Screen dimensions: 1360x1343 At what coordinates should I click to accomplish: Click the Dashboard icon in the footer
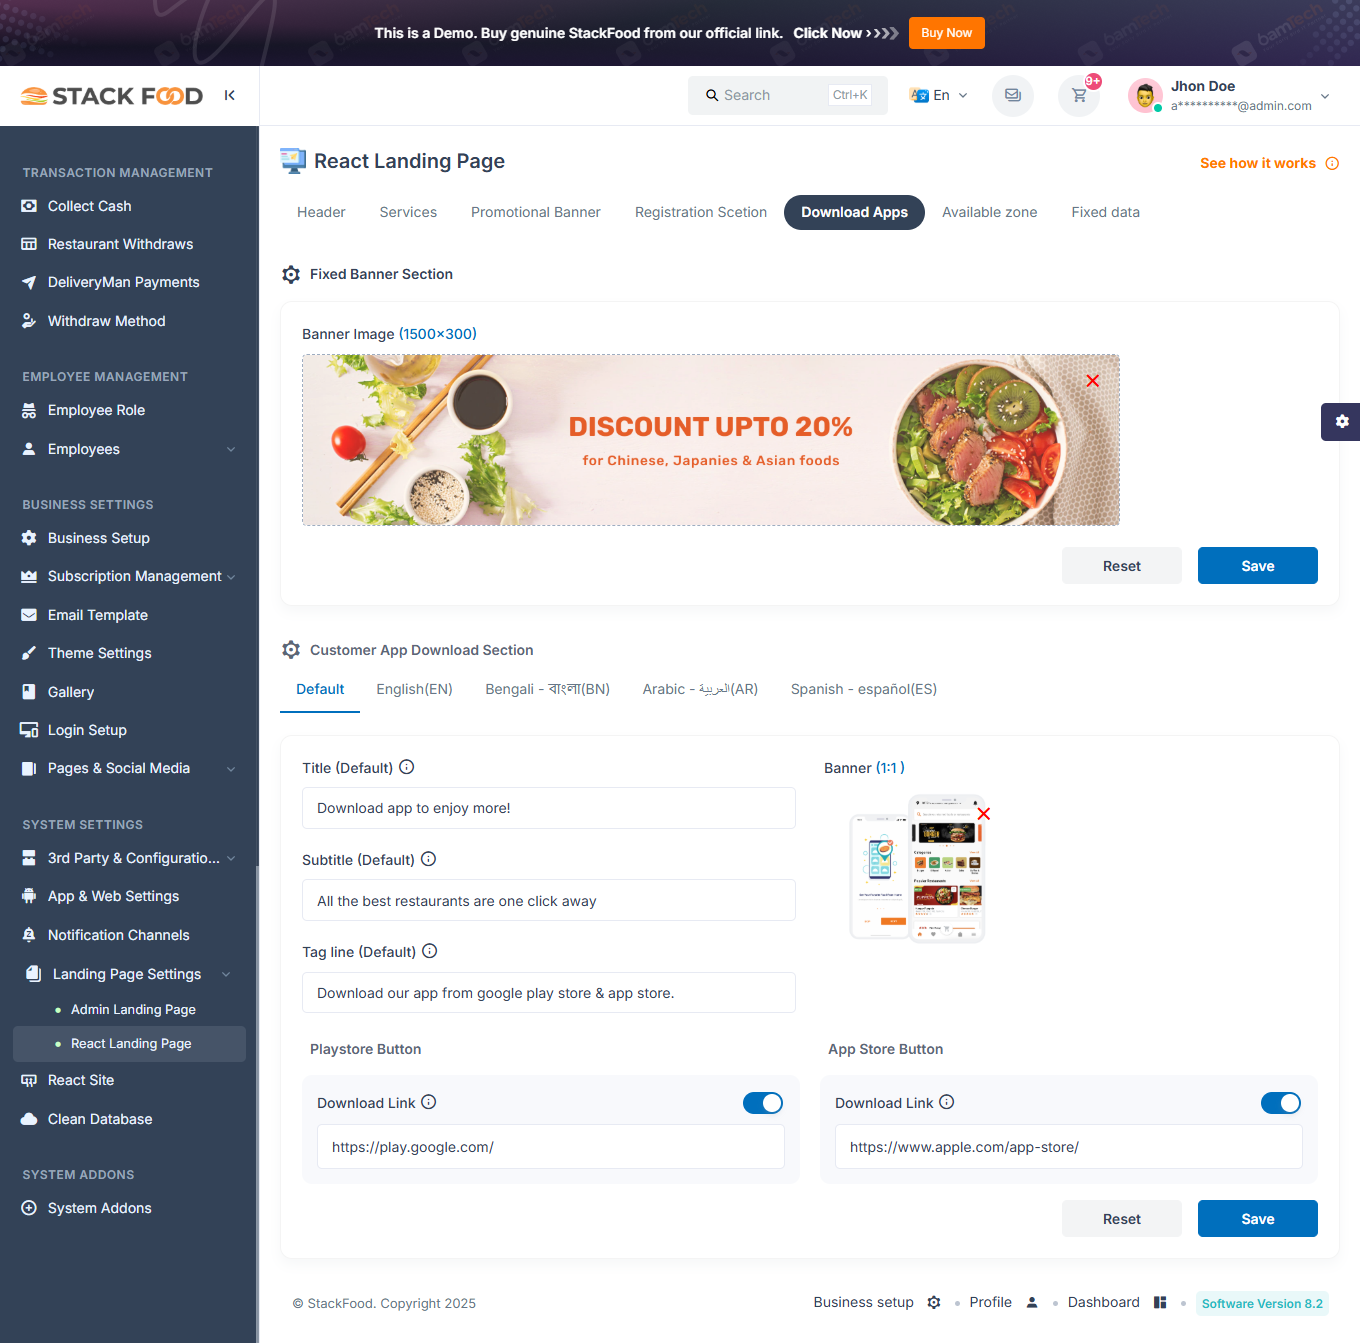pyautogui.click(x=1160, y=1302)
